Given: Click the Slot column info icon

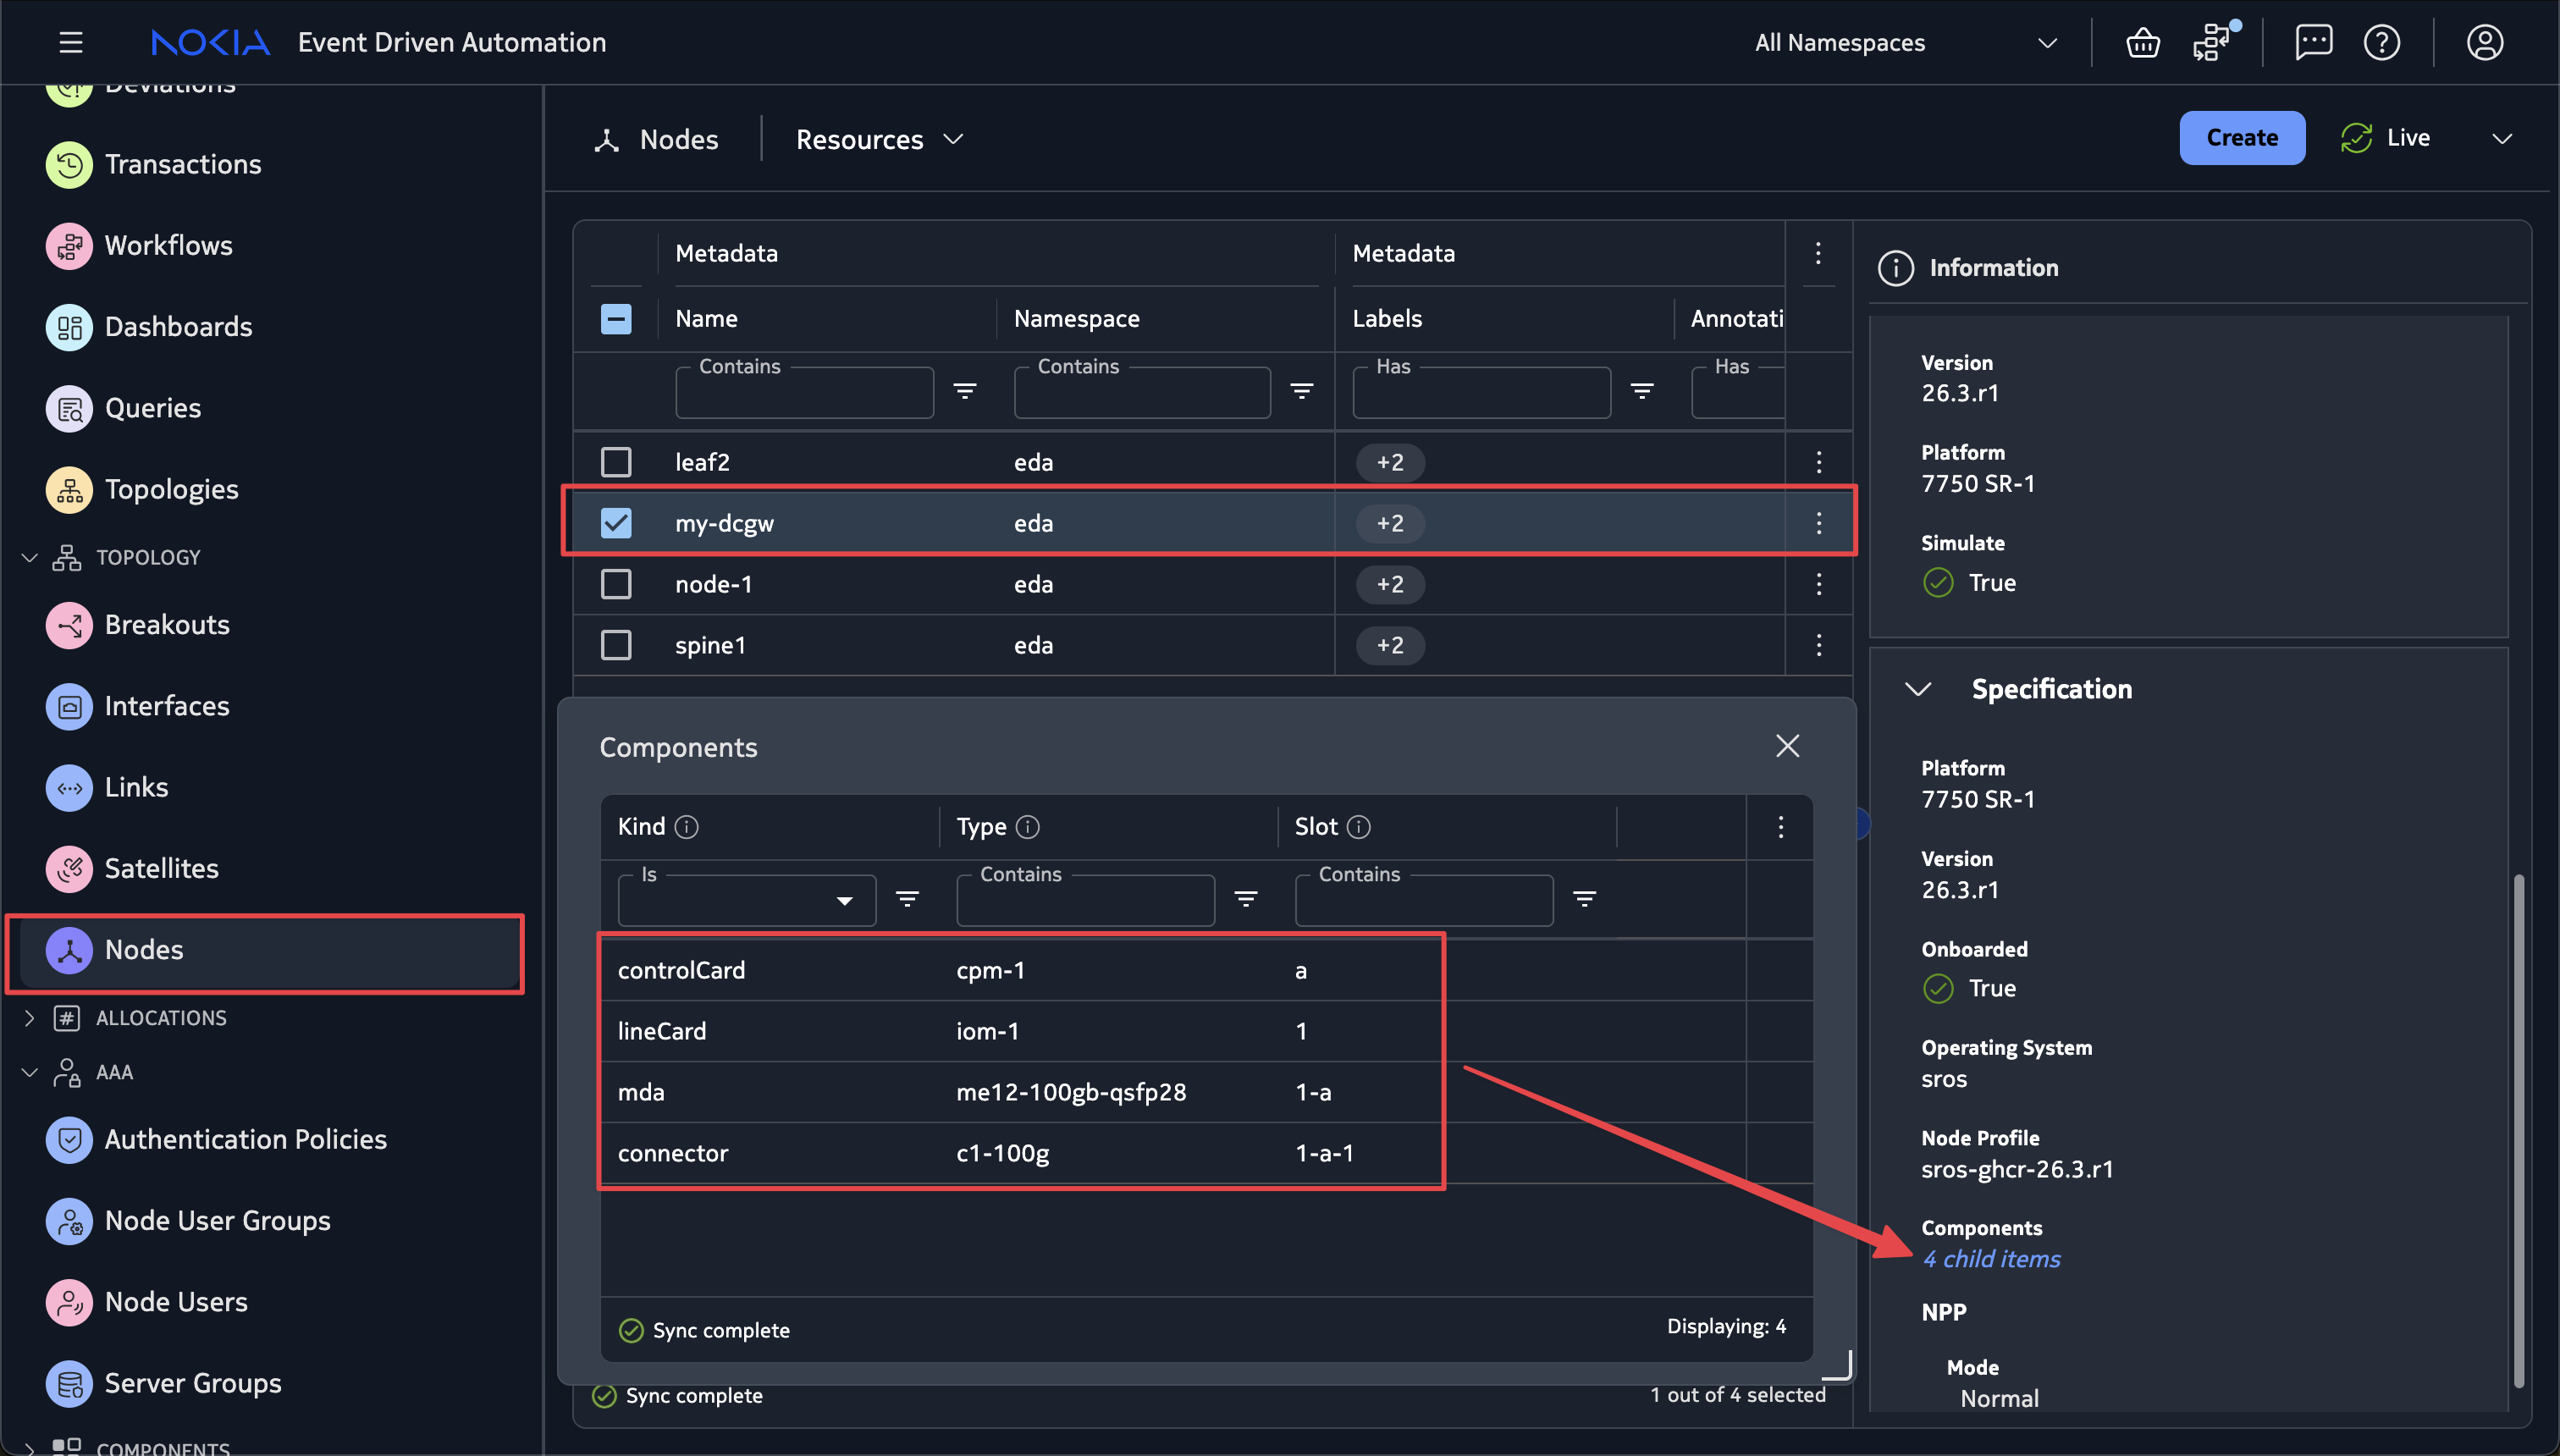Looking at the screenshot, I should 1358,827.
